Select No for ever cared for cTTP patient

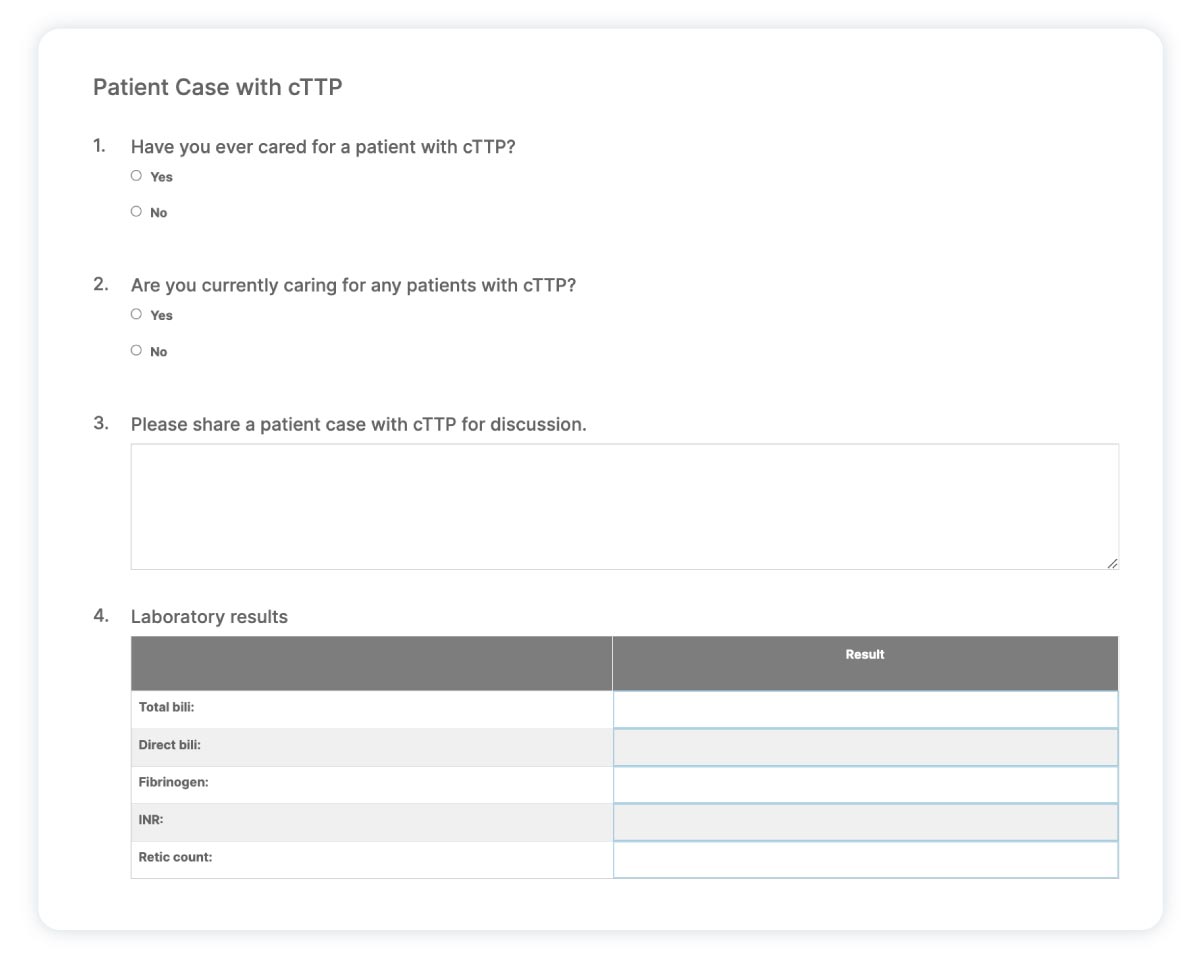coord(136,212)
